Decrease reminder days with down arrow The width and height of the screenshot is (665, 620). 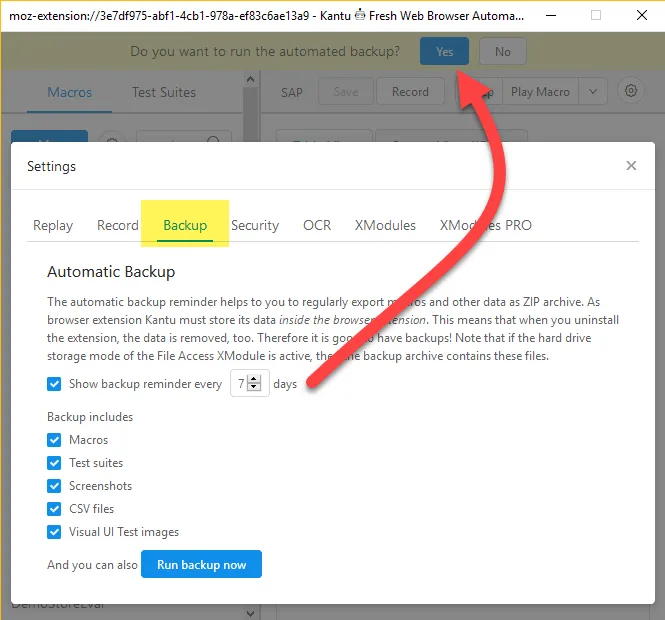coord(254,387)
